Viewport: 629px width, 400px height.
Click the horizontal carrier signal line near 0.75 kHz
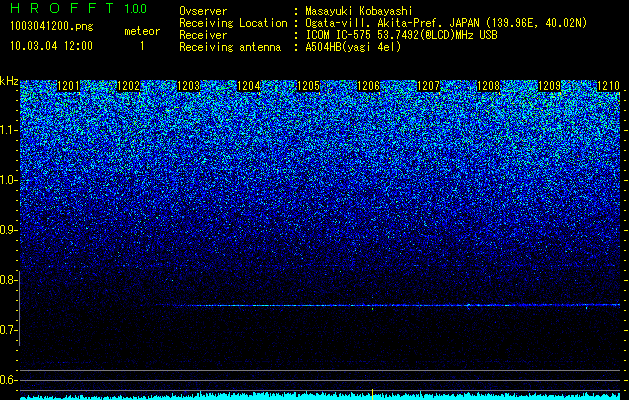click(x=387, y=305)
